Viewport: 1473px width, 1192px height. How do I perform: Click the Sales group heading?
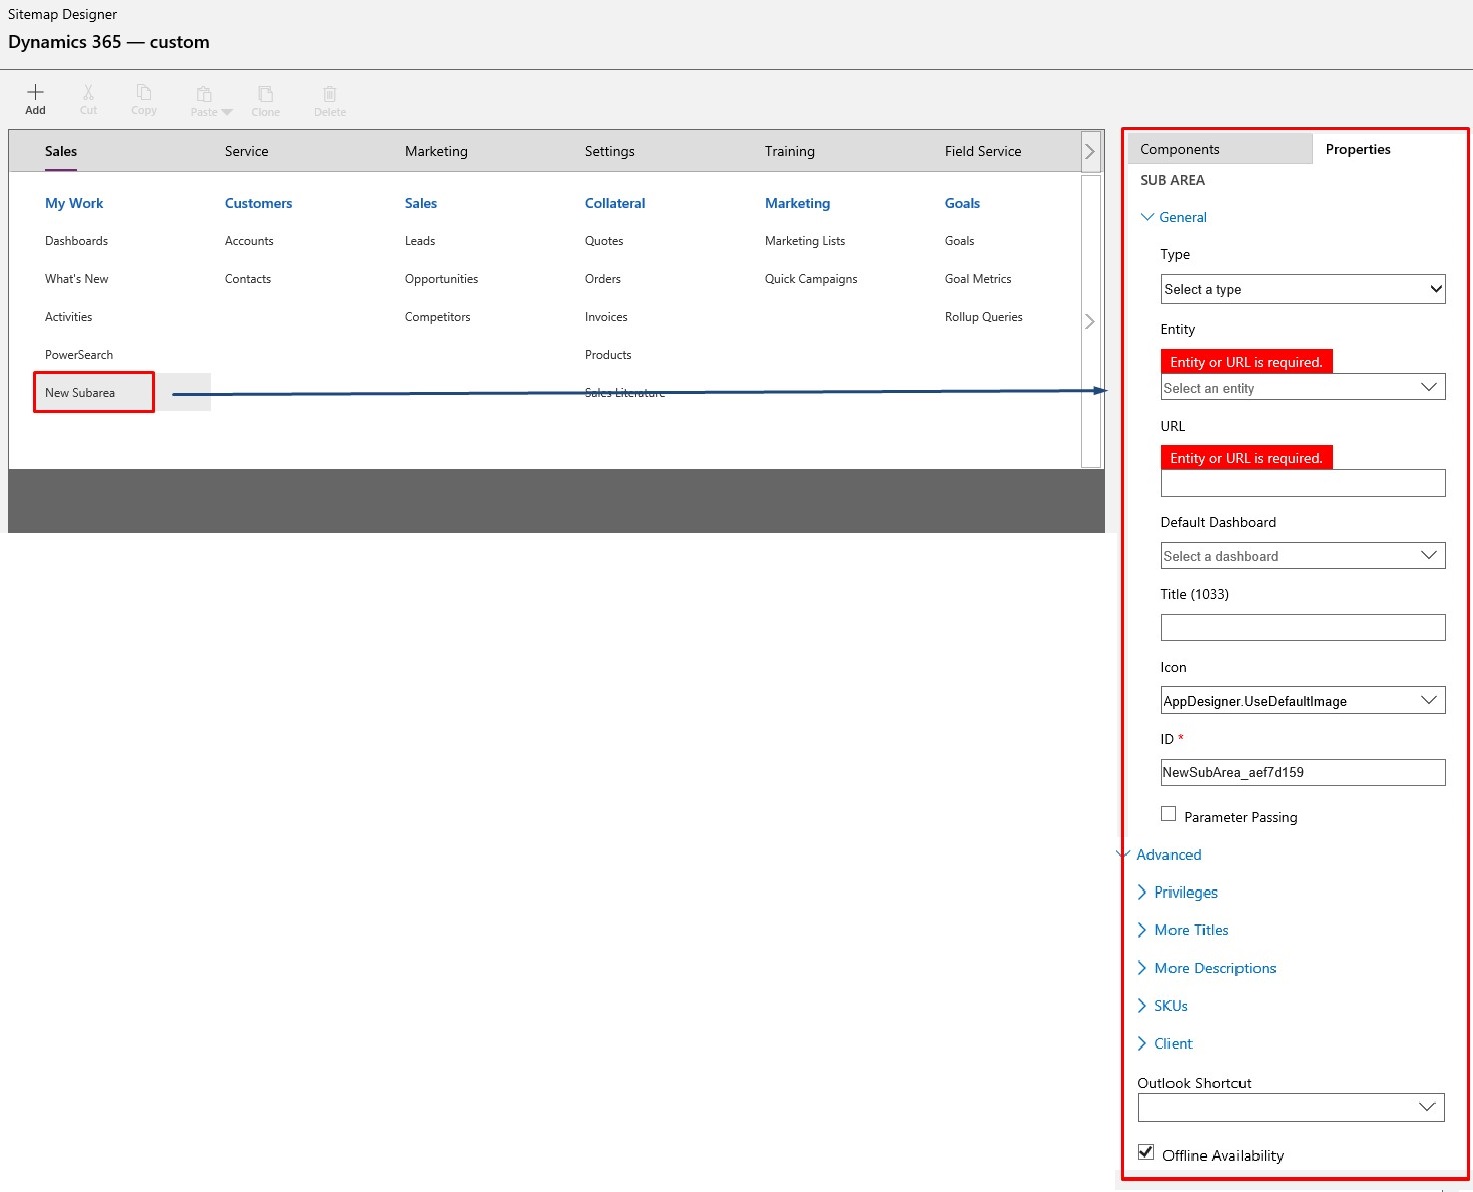(421, 203)
